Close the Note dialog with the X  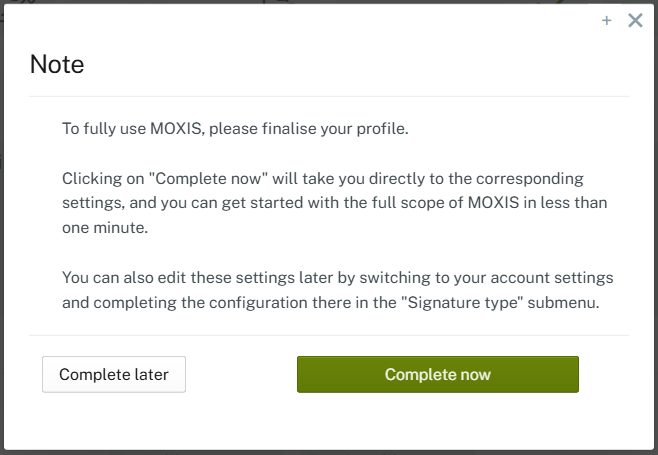[x=635, y=20]
